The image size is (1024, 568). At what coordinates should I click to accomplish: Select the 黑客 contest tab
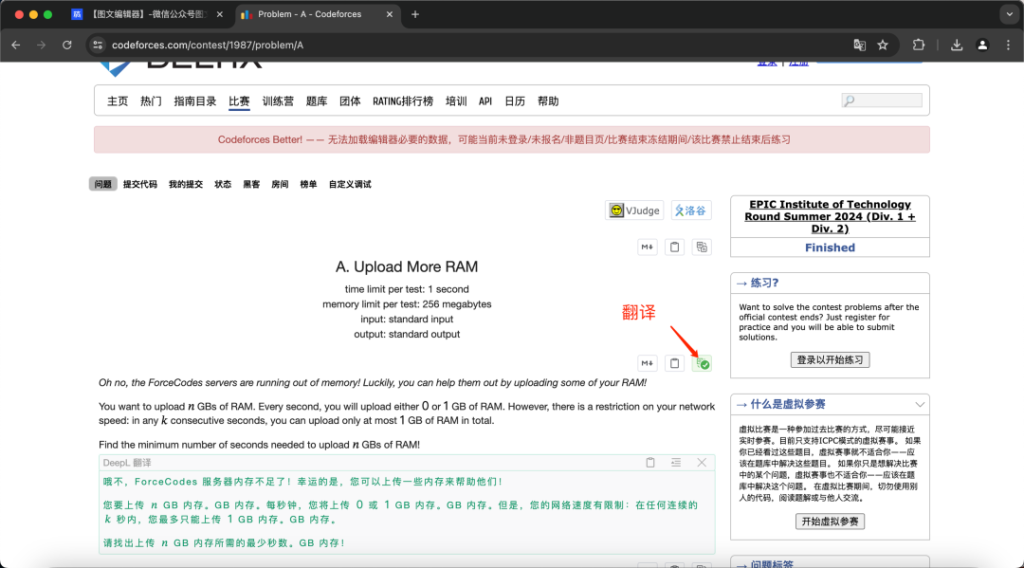(x=251, y=184)
